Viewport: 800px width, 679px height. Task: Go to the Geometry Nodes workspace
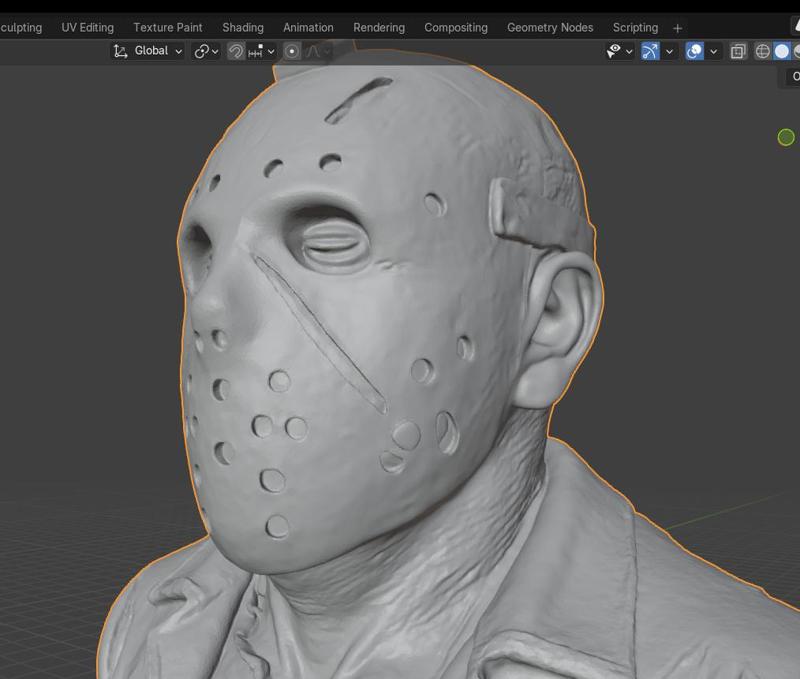pyautogui.click(x=550, y=28)
